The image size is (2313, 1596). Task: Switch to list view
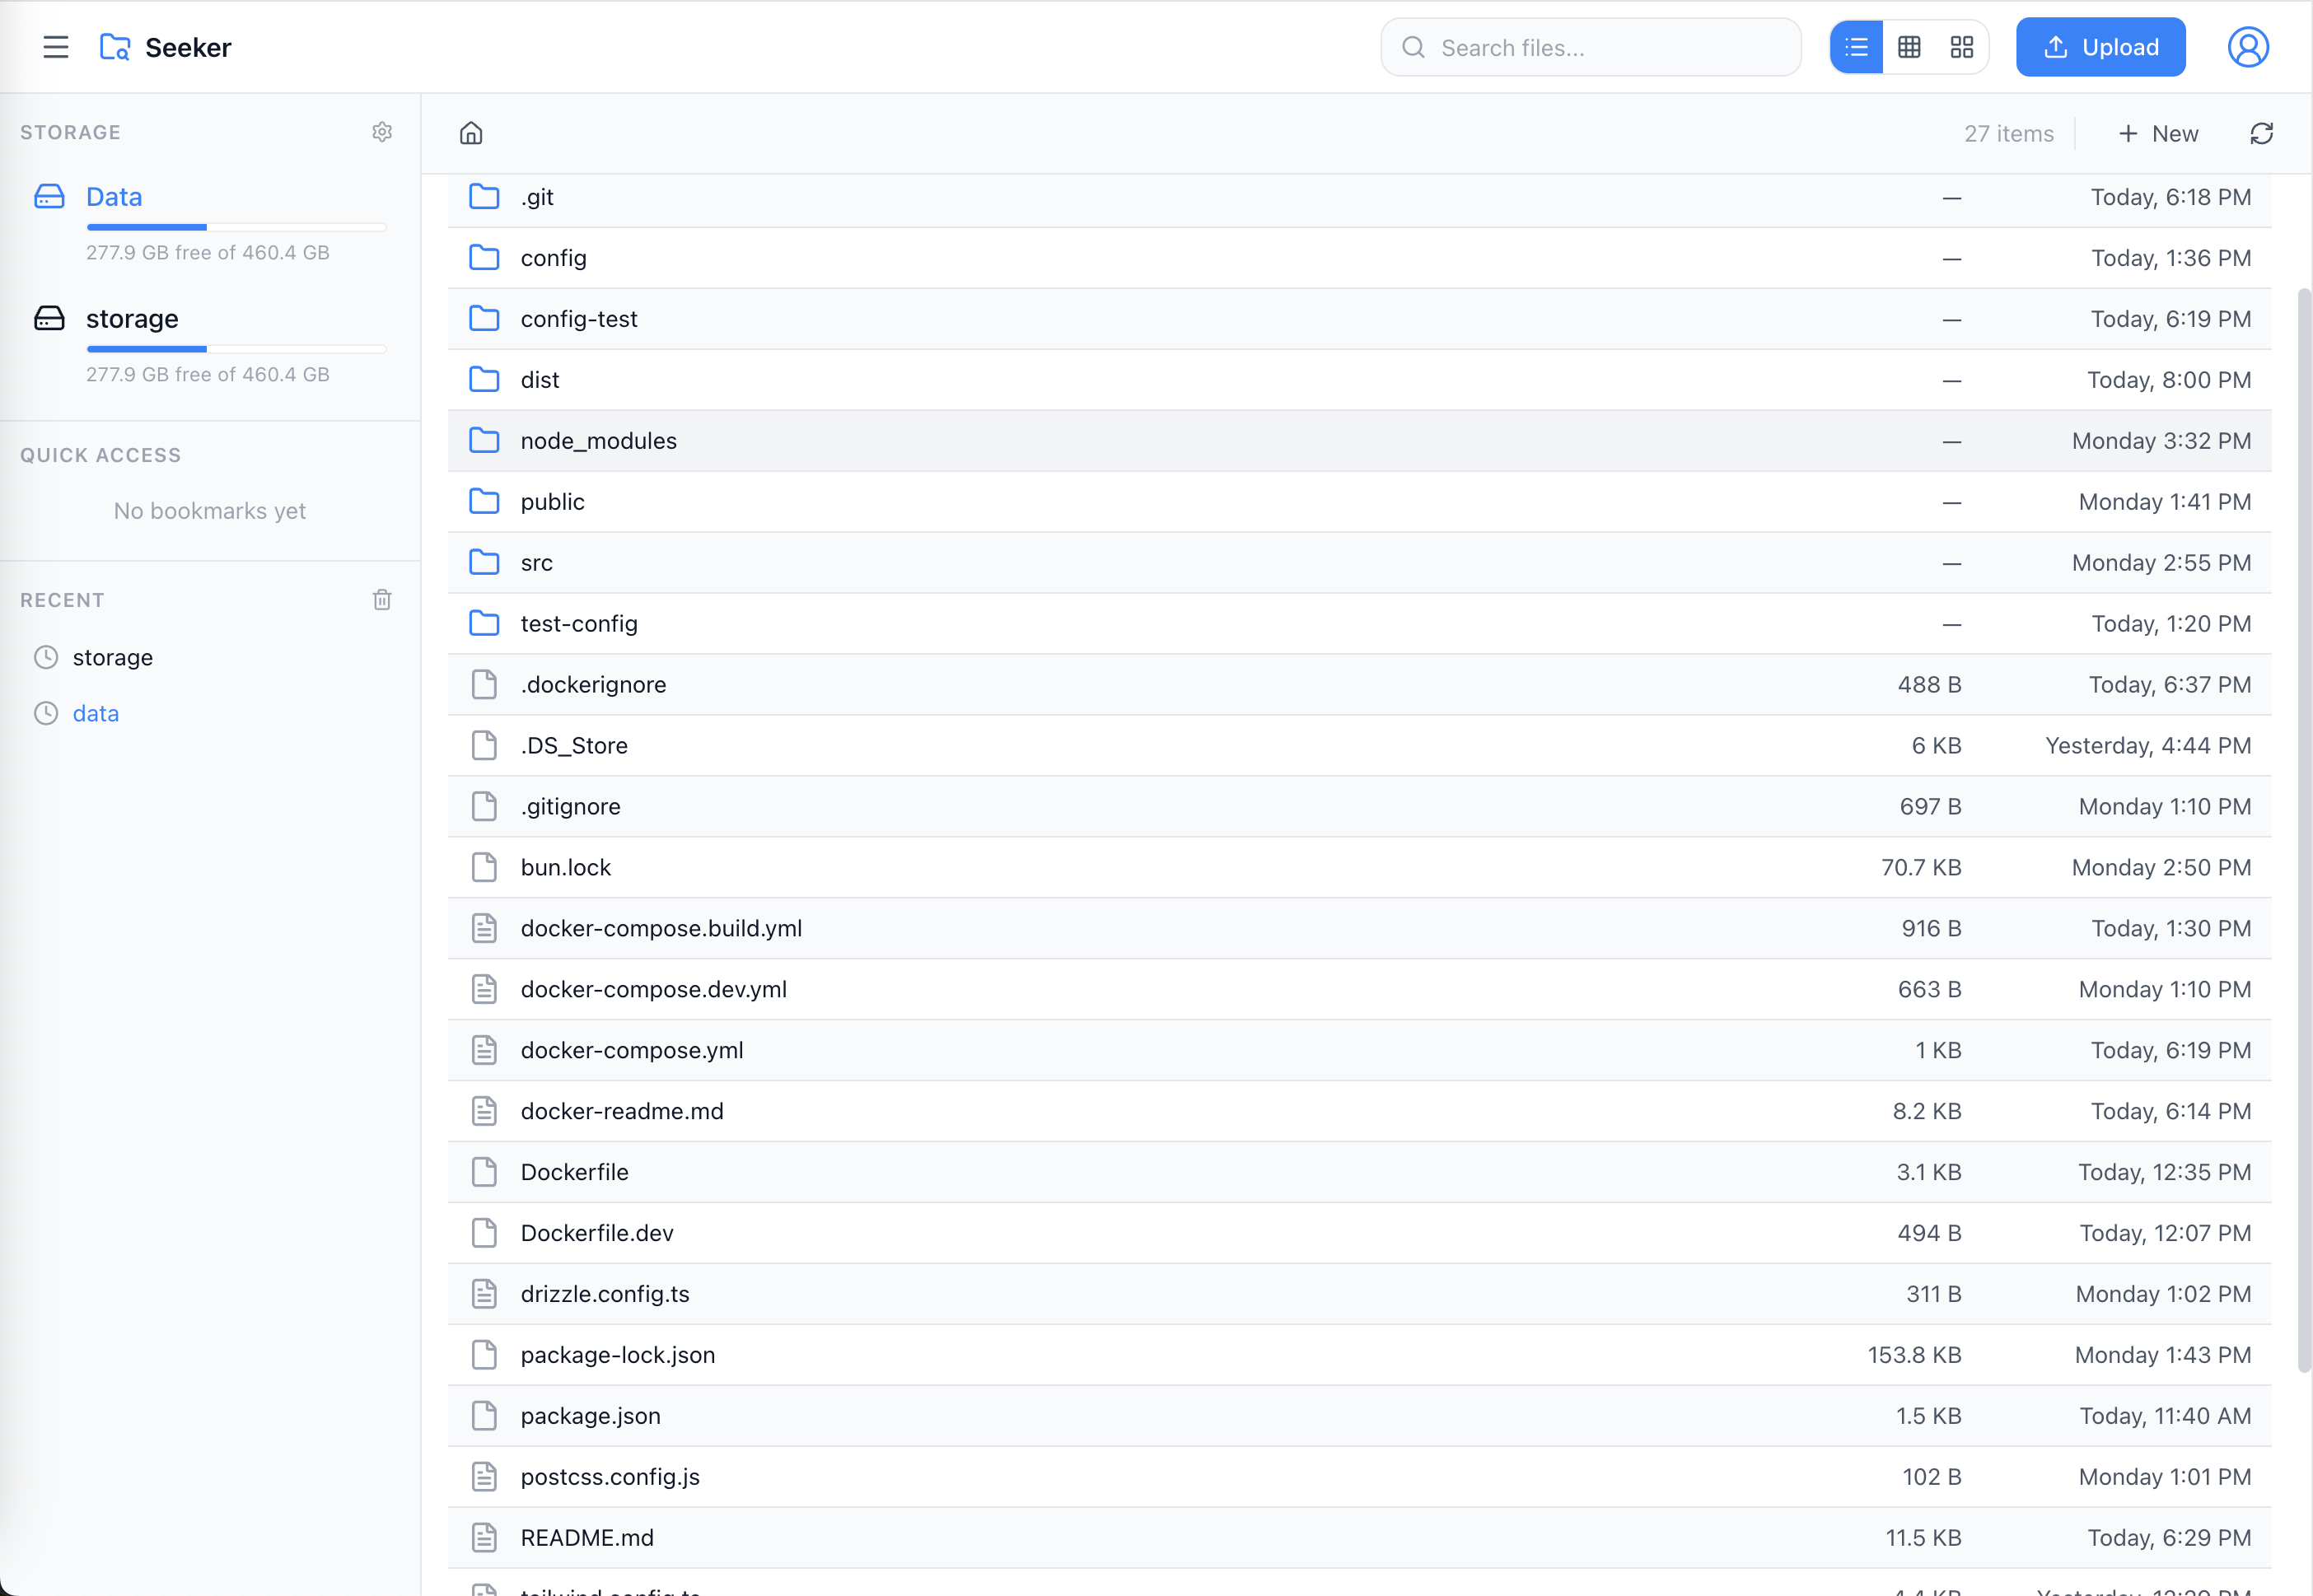[1857, 47]
